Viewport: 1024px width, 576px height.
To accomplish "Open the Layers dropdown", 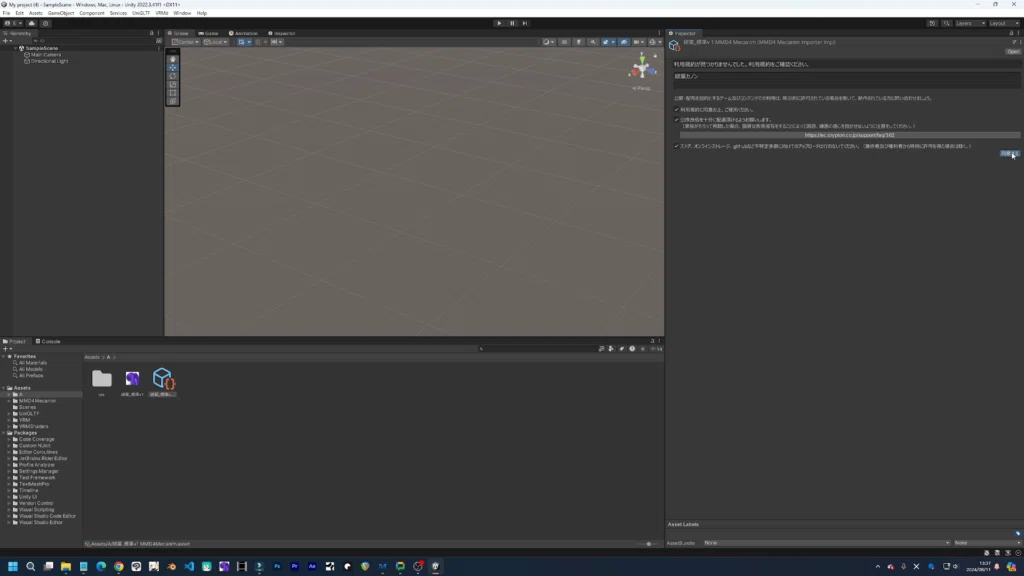I will pos(970,24).
